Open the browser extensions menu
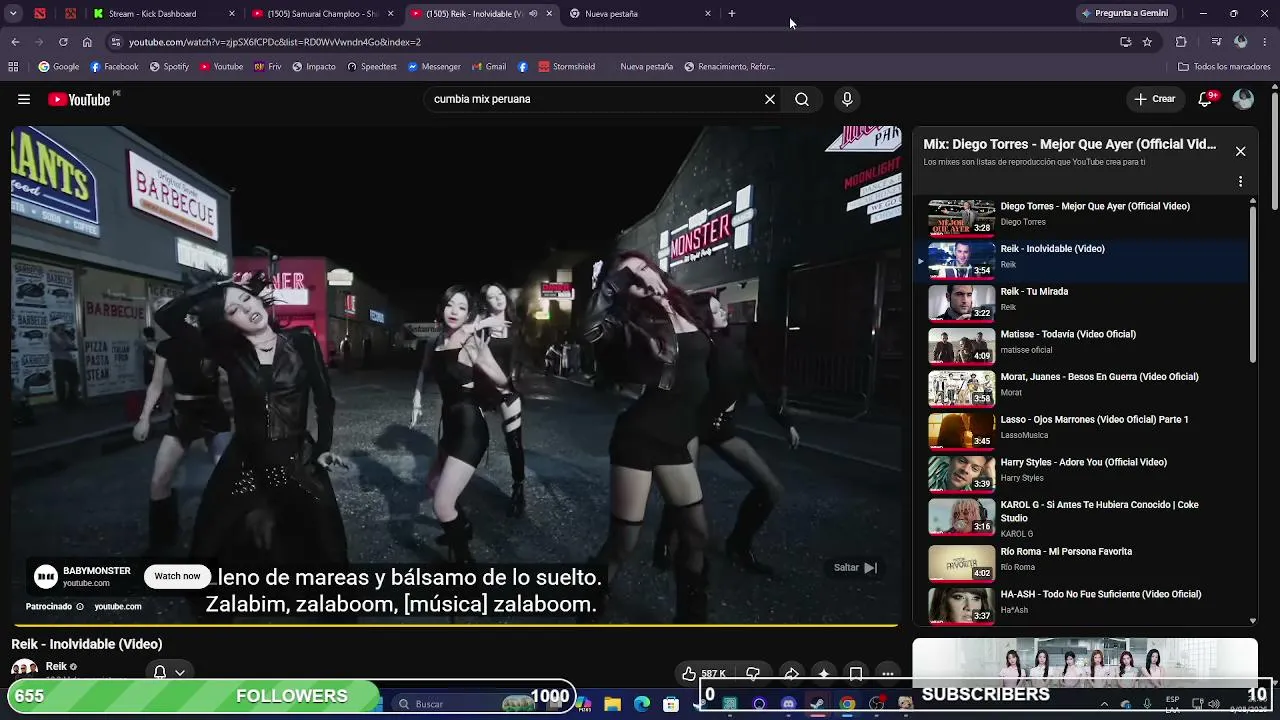 click(x=1181, y=42)
